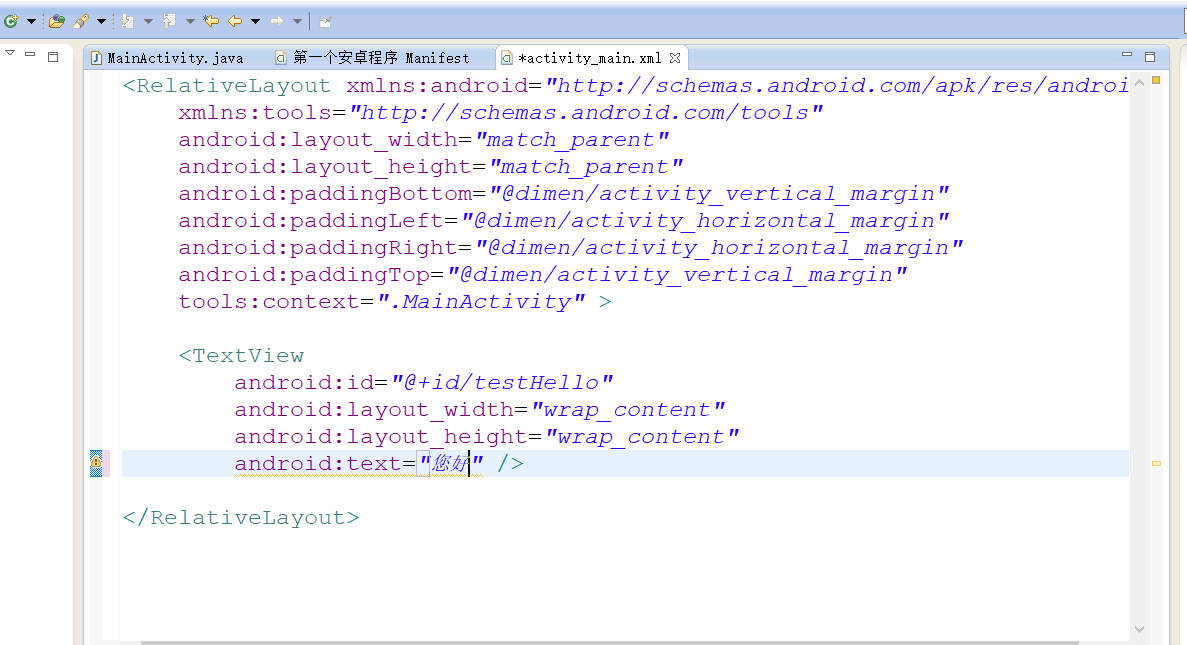Screen dimensions: 1187x645
Task: Click the yellow overview ruler top indicator
Action: pyautogui.click(x=1156, y=79)
